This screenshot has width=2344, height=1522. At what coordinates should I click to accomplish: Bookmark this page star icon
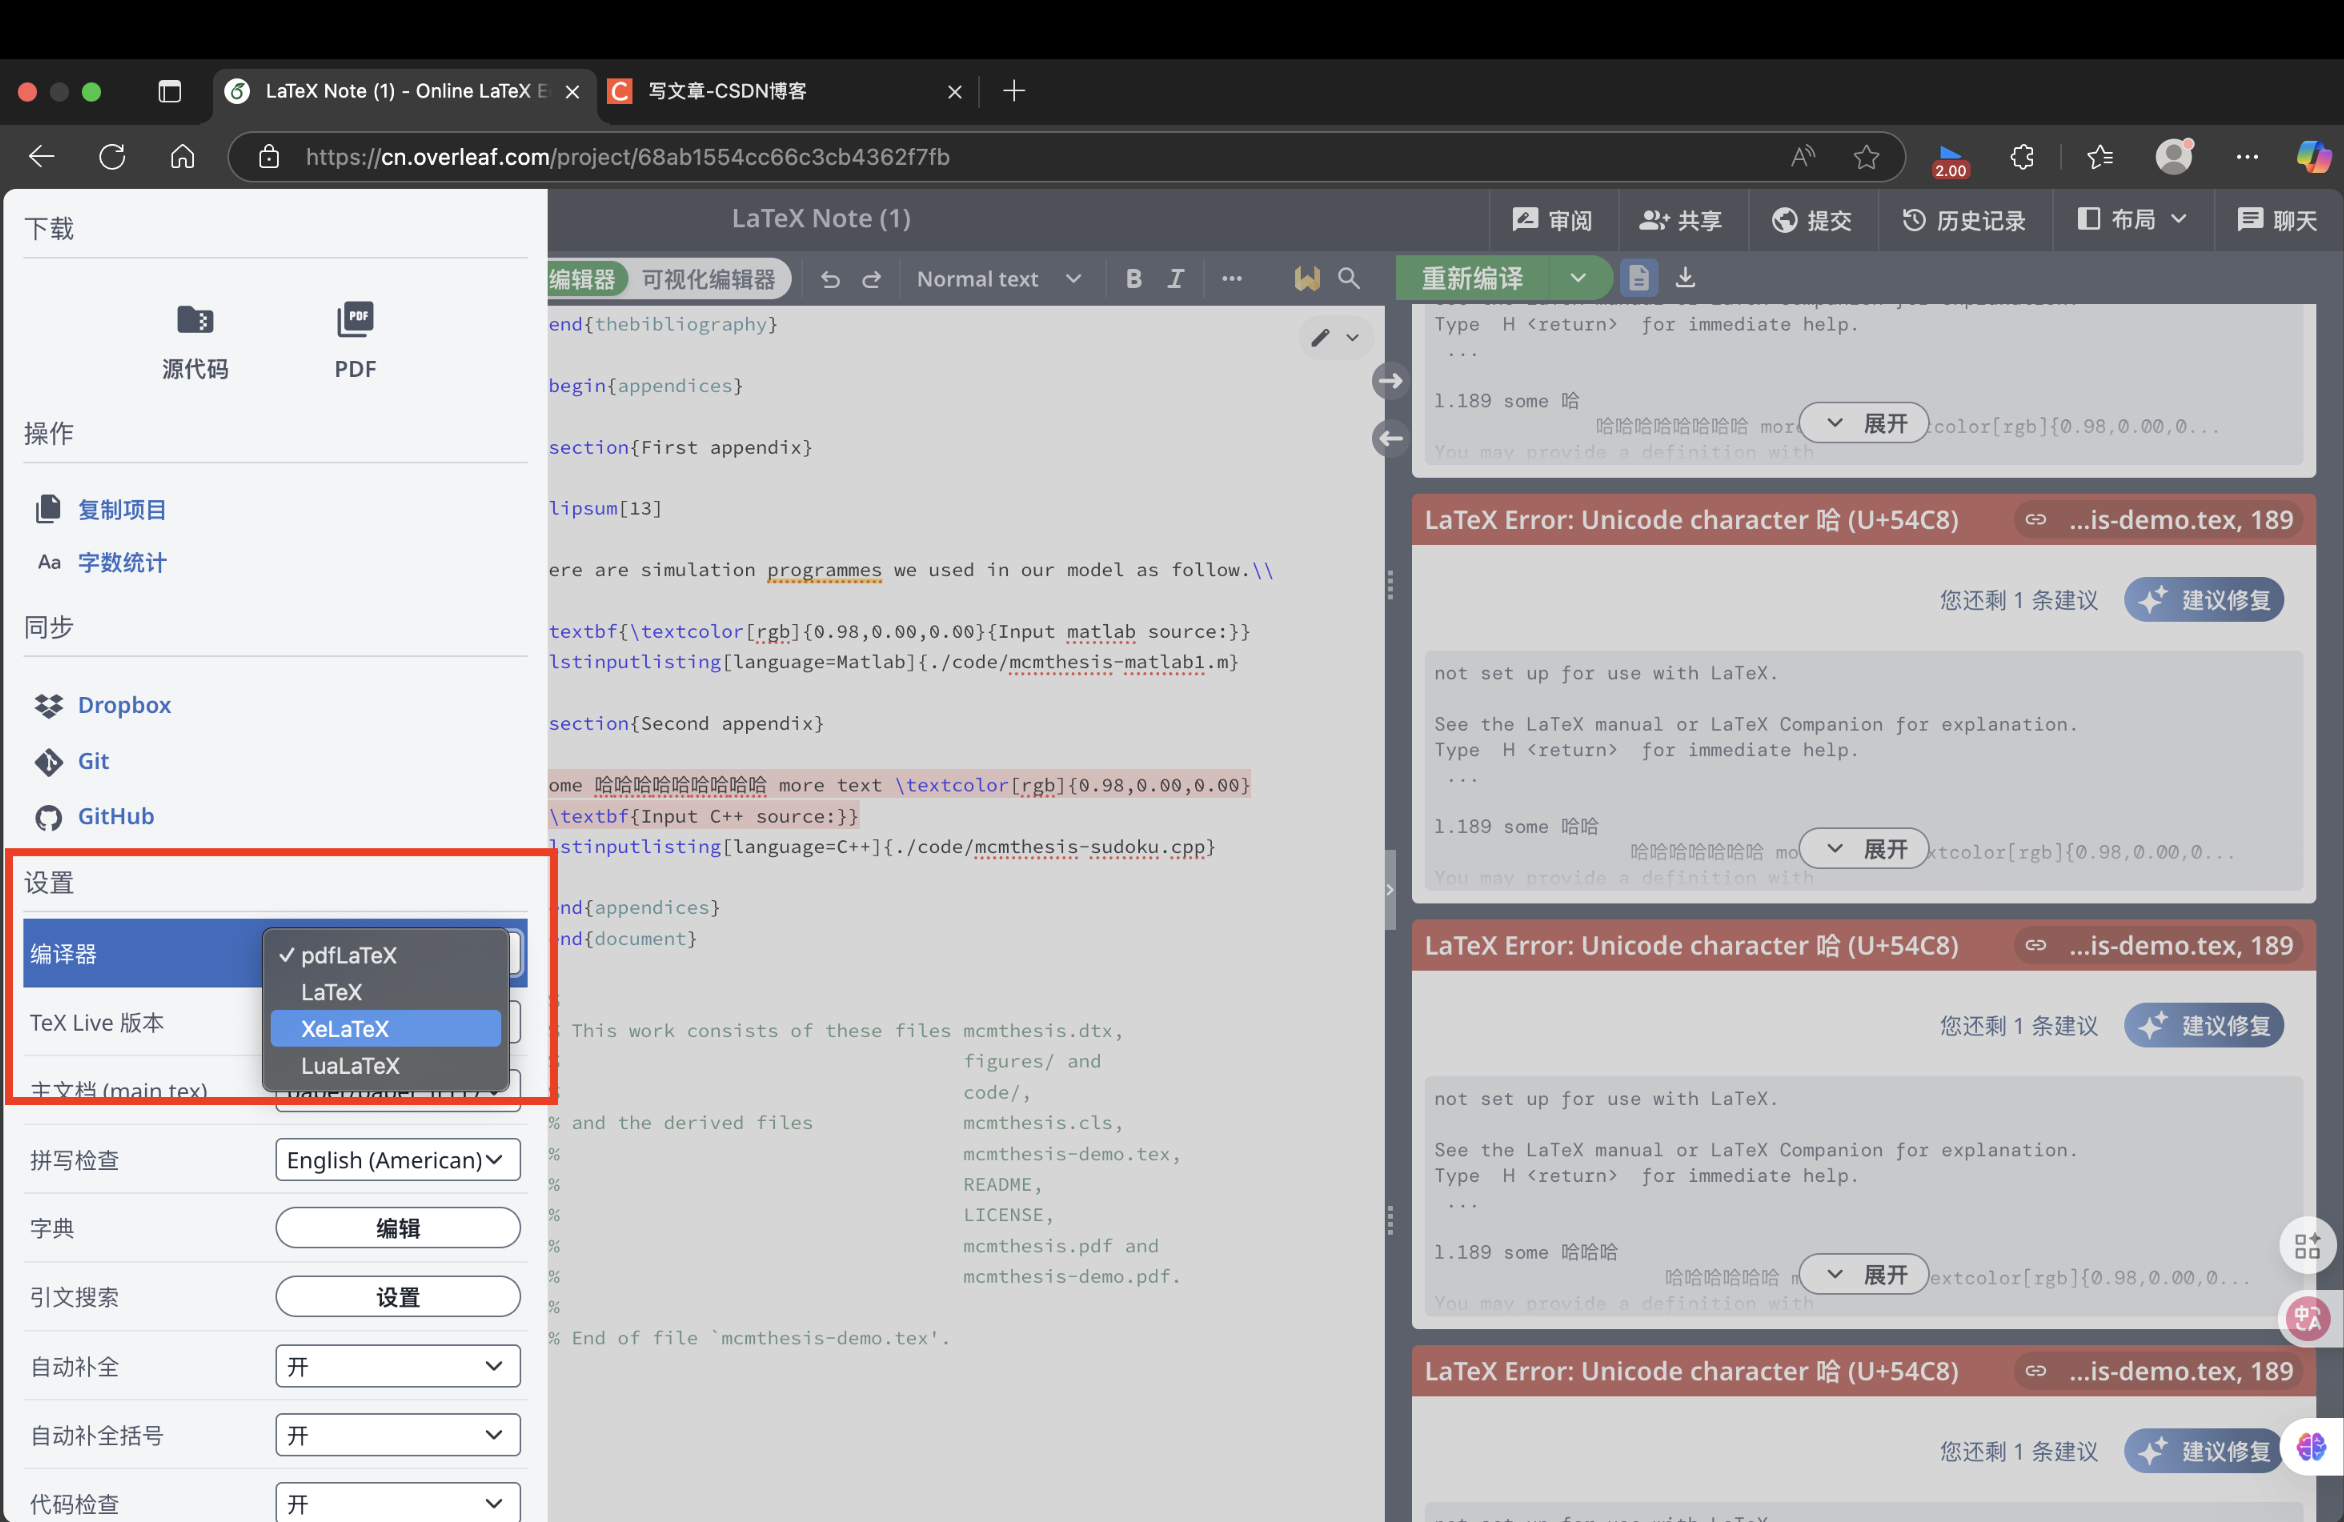click(1866, 157)
